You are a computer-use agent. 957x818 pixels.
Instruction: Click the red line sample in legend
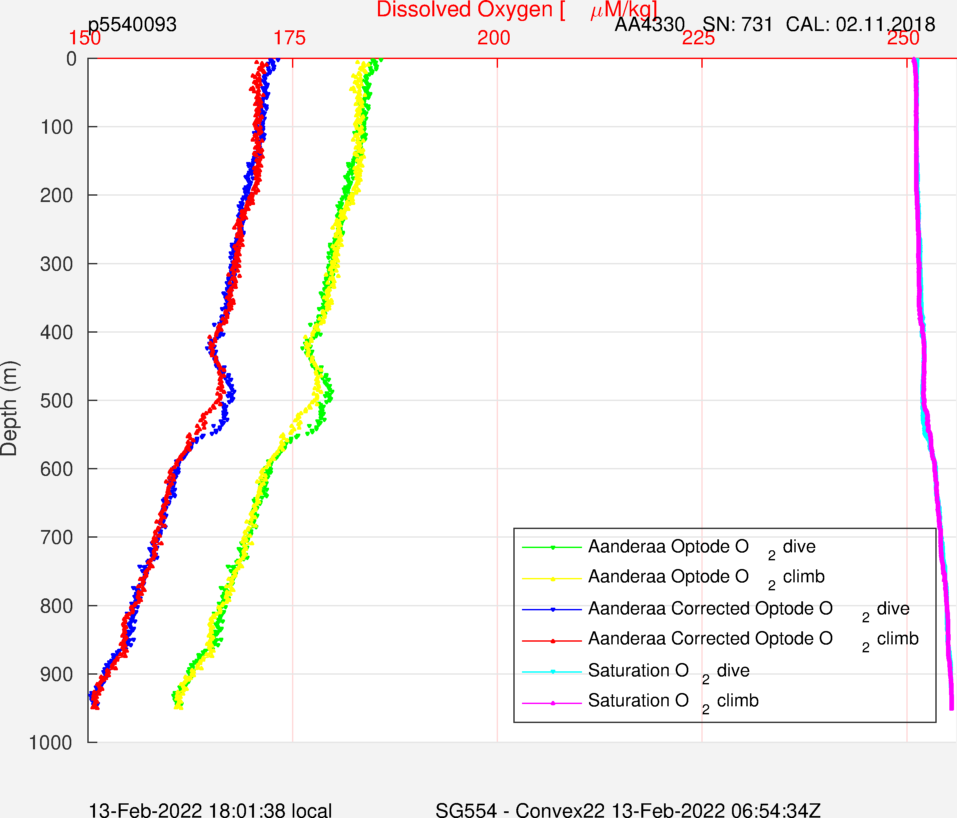pyautogui.click(x=552, y=640)
